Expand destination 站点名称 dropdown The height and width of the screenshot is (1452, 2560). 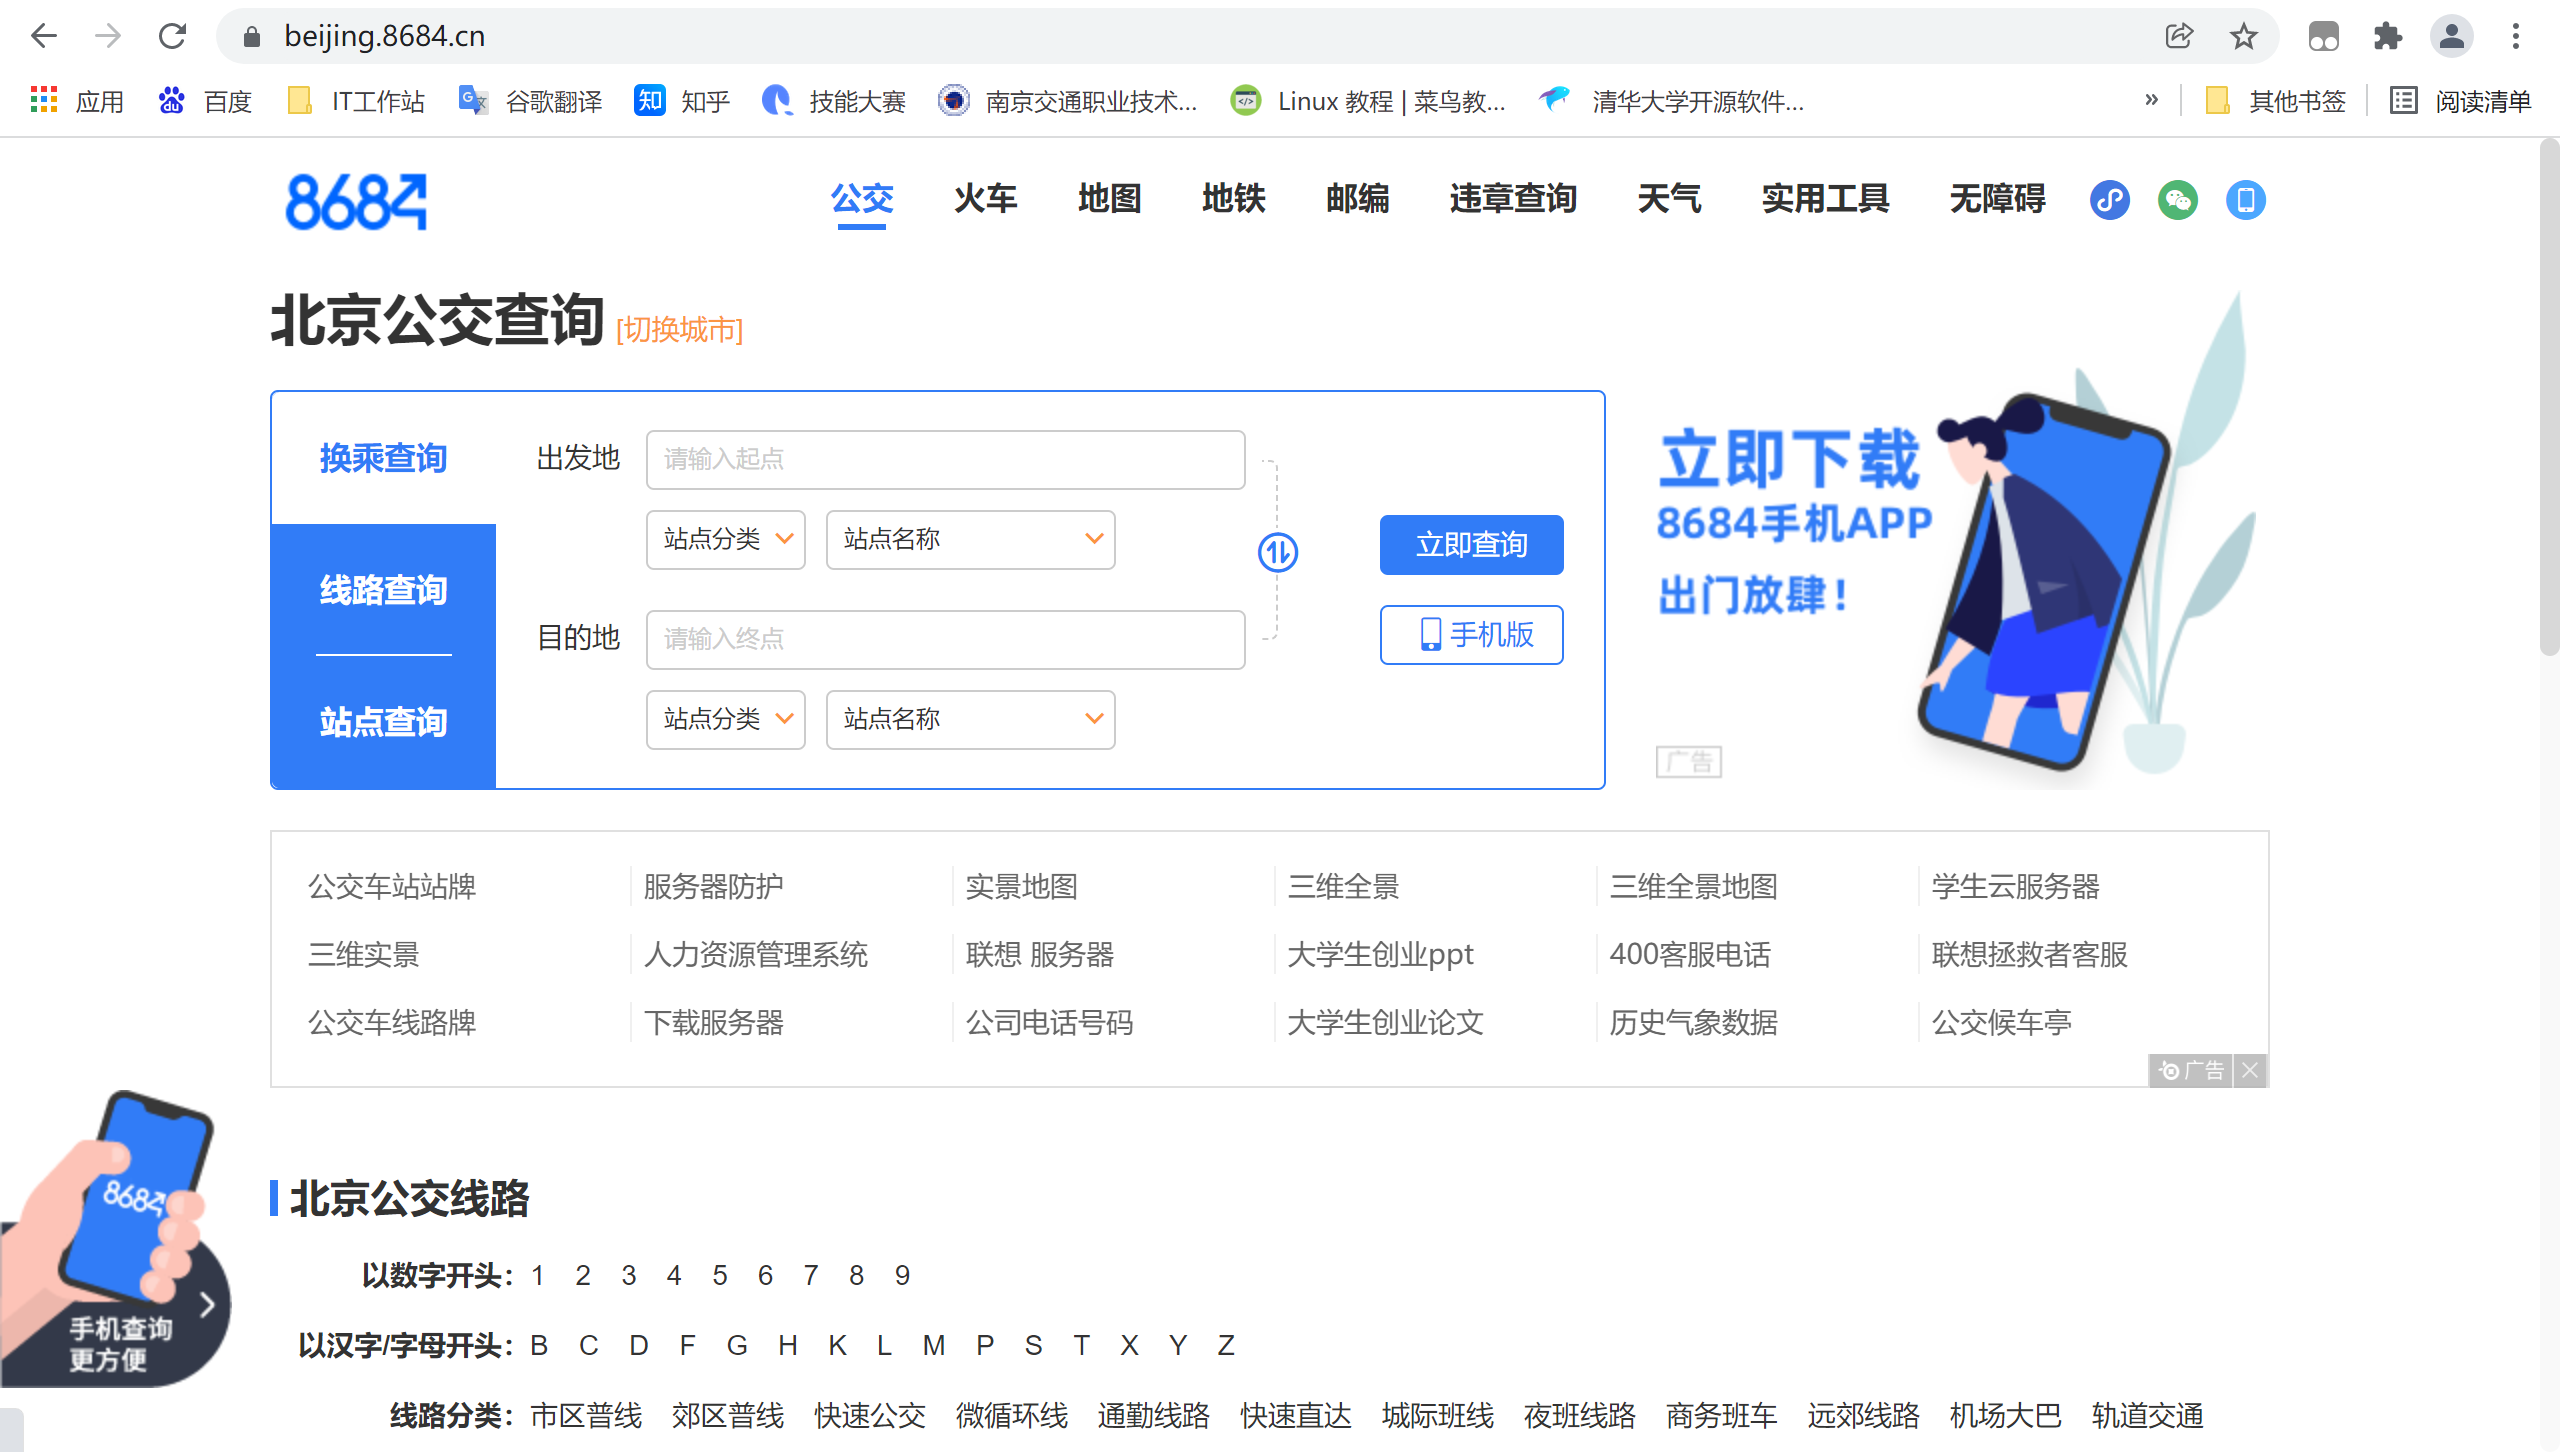(x=970, y=719)
